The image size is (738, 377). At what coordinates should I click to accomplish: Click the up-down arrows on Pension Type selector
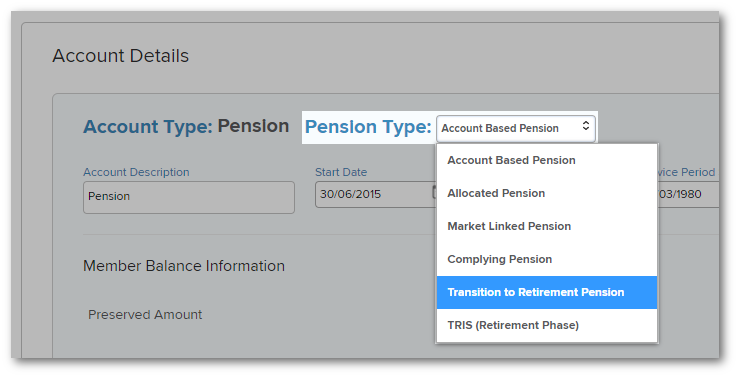[x=586, y=126]
